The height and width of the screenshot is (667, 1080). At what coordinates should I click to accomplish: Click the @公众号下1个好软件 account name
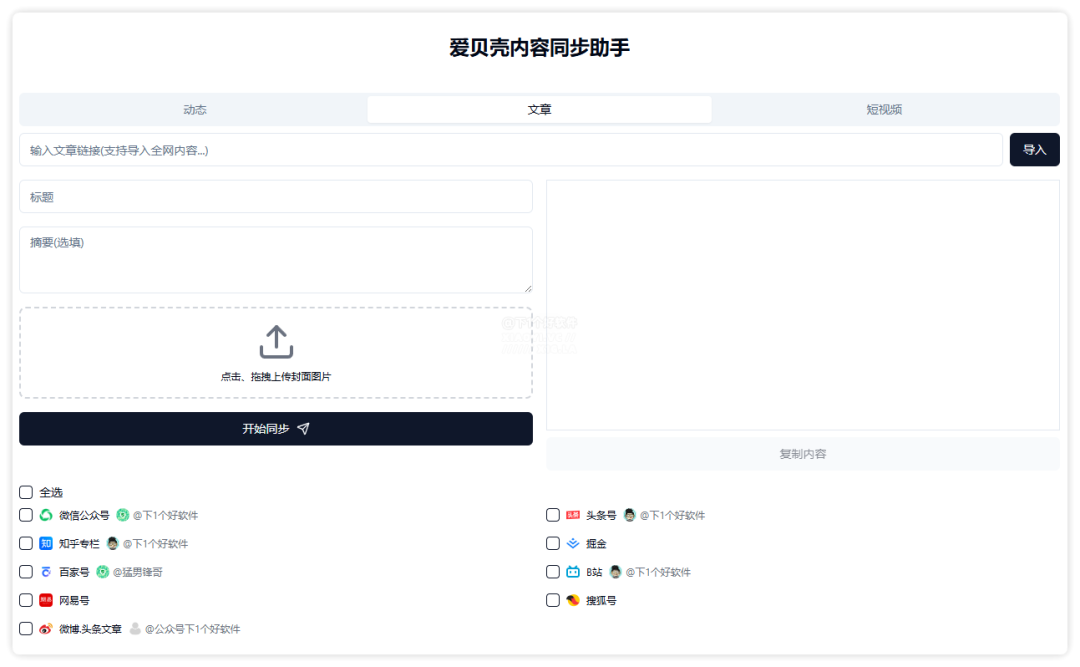click(193, 629)
